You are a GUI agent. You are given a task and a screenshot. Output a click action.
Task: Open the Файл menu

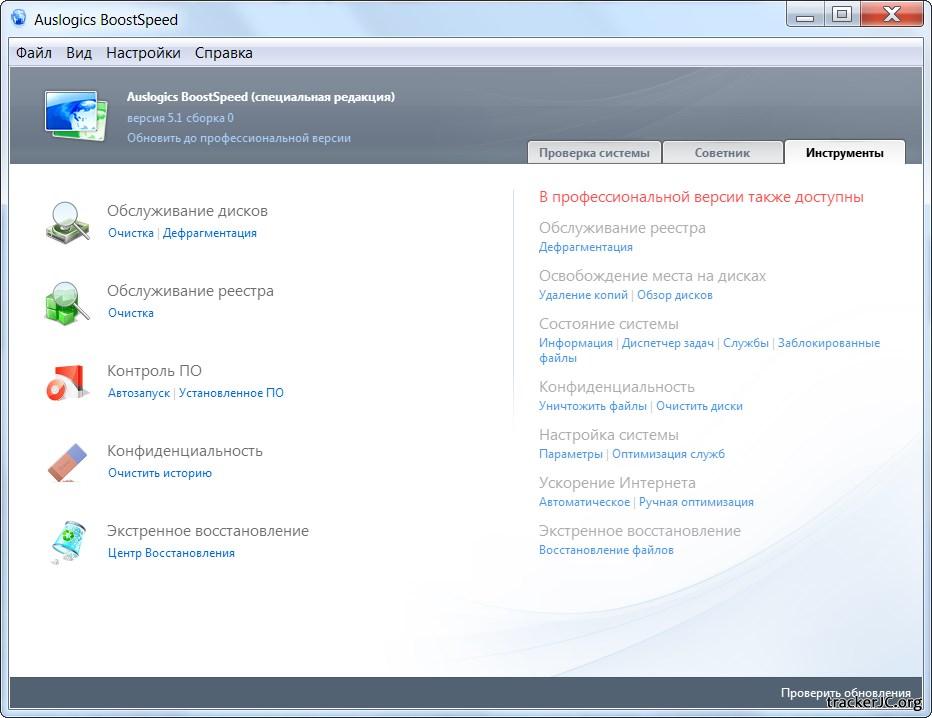[x=34, y=53]
